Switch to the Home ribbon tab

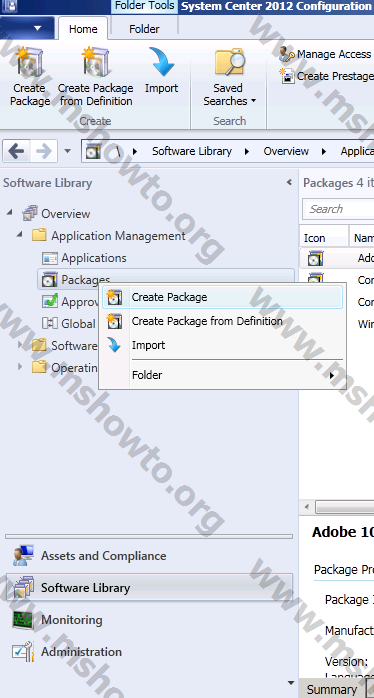point(83,29)
